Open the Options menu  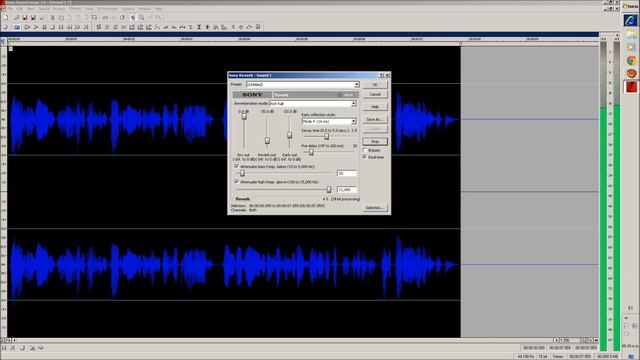(128, 9)
